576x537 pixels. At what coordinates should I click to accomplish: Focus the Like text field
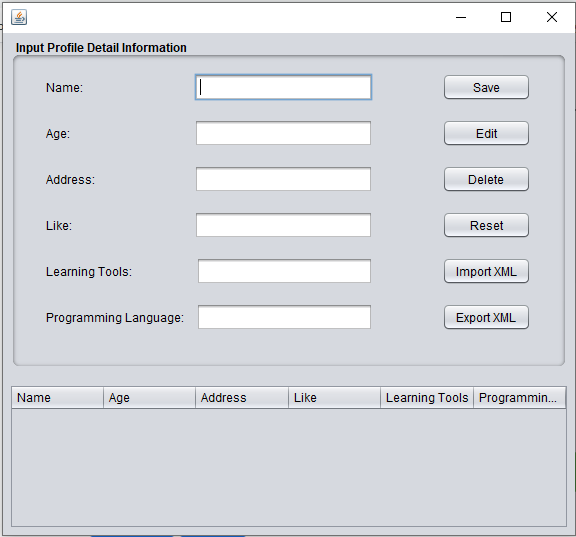point(283,225)
